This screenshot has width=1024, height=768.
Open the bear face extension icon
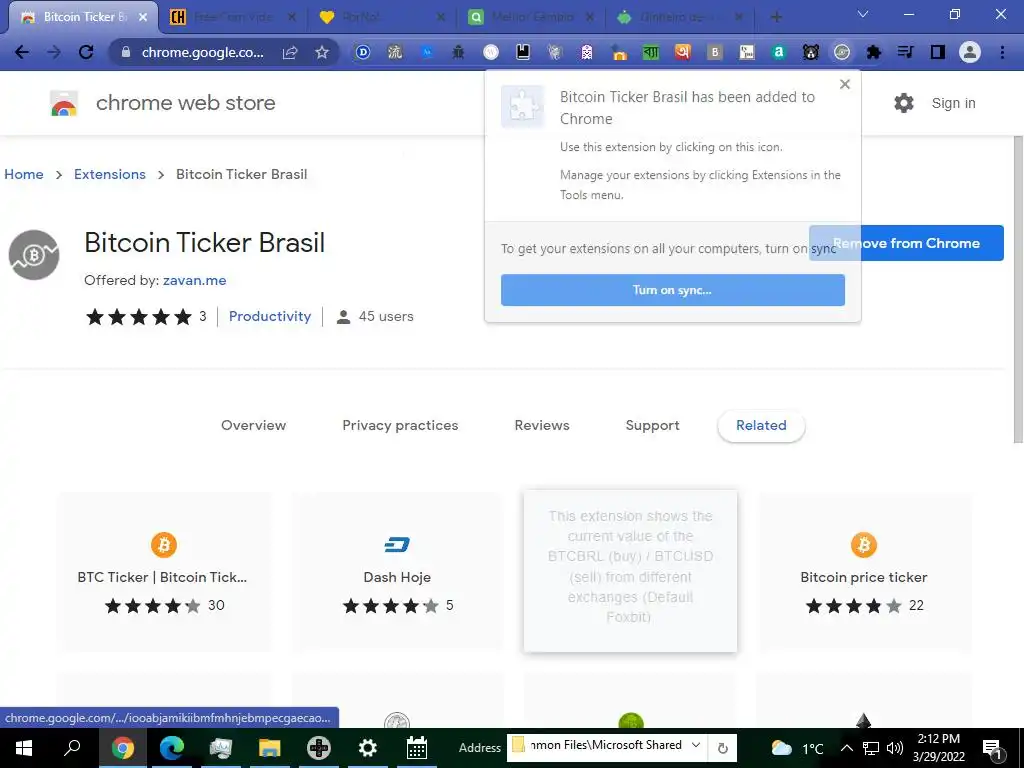[810, 52]
